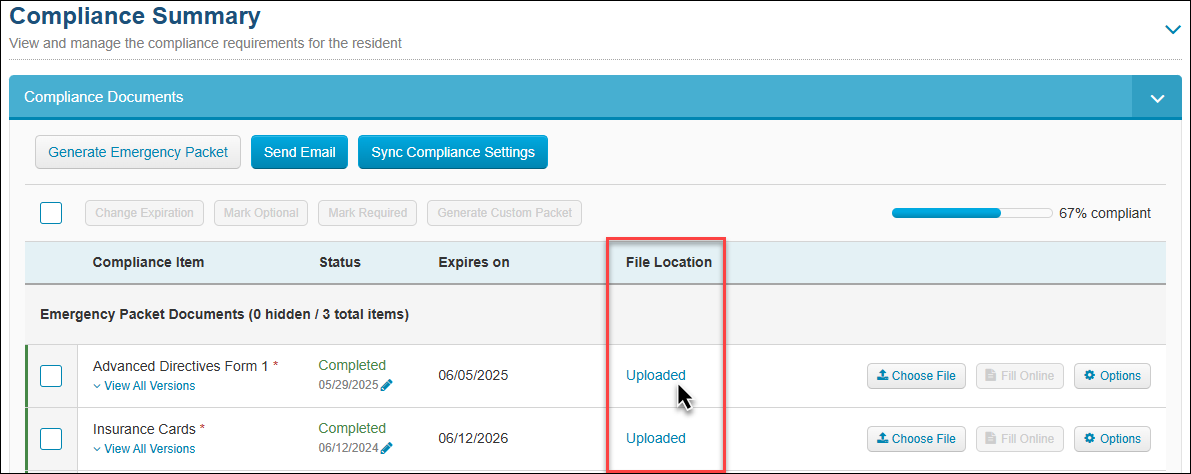This screenshot has width=1191, height=474.
Task: Choose File for Insurance Cards row
Action: point(916,439)
